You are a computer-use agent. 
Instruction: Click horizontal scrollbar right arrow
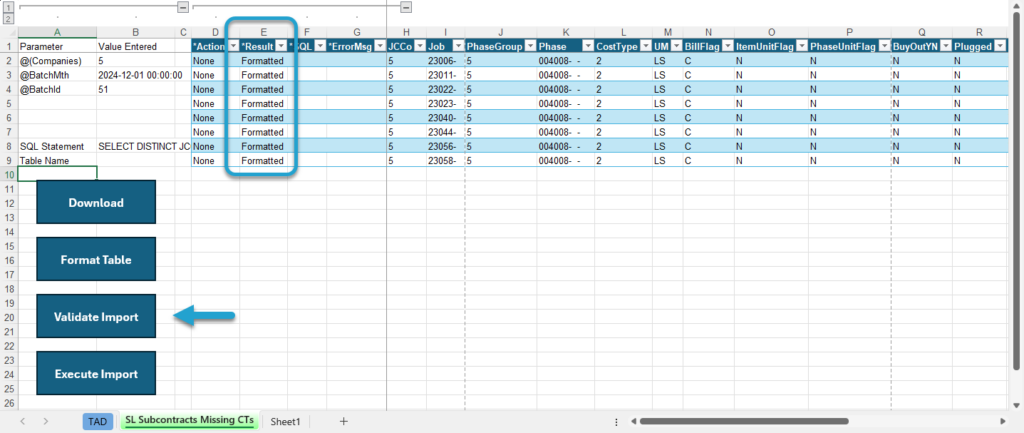click(1002, 421)
